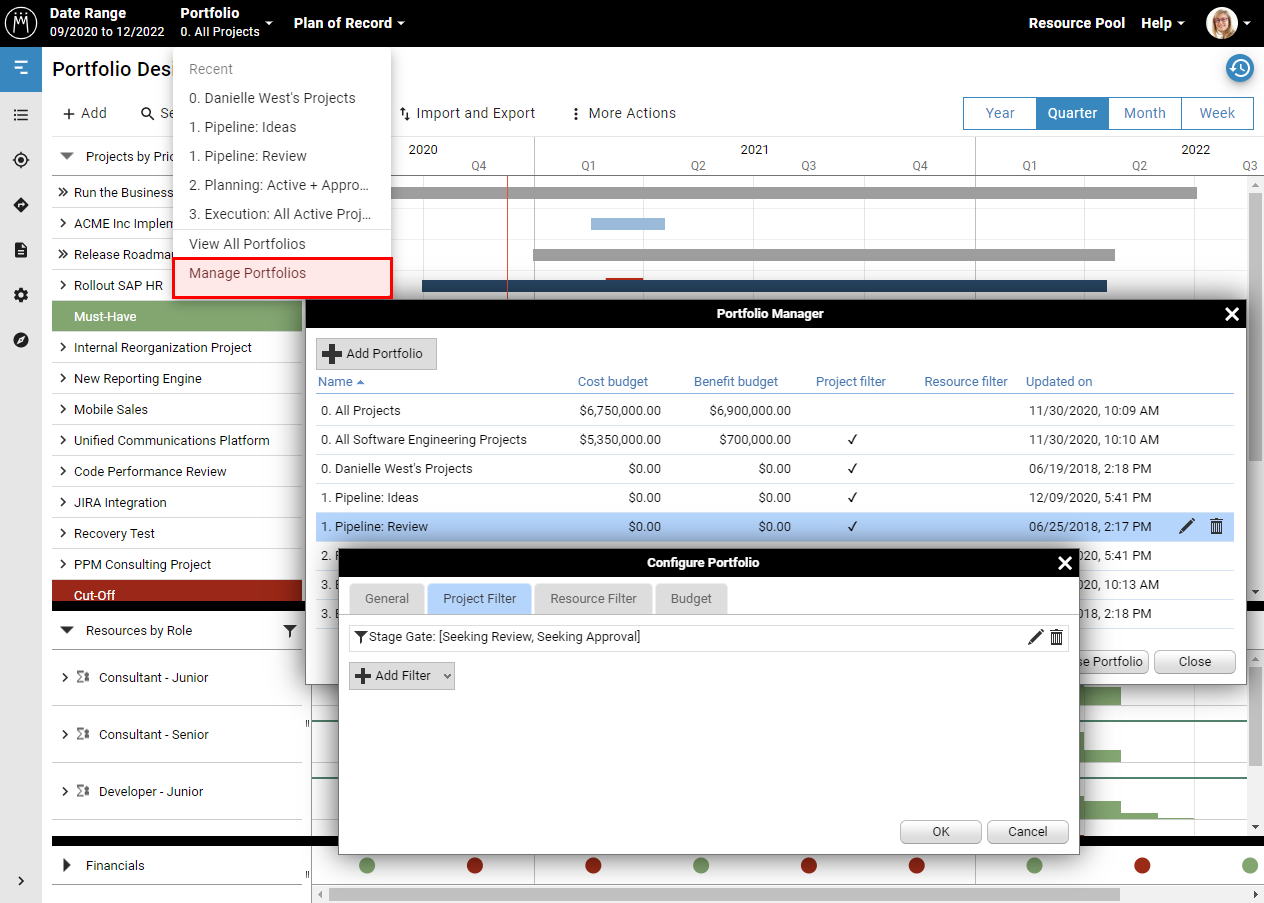Viewport: 1264px width, 903px height.
Task: Click the Resources by Role filter funnel
Action: (290, 631)
